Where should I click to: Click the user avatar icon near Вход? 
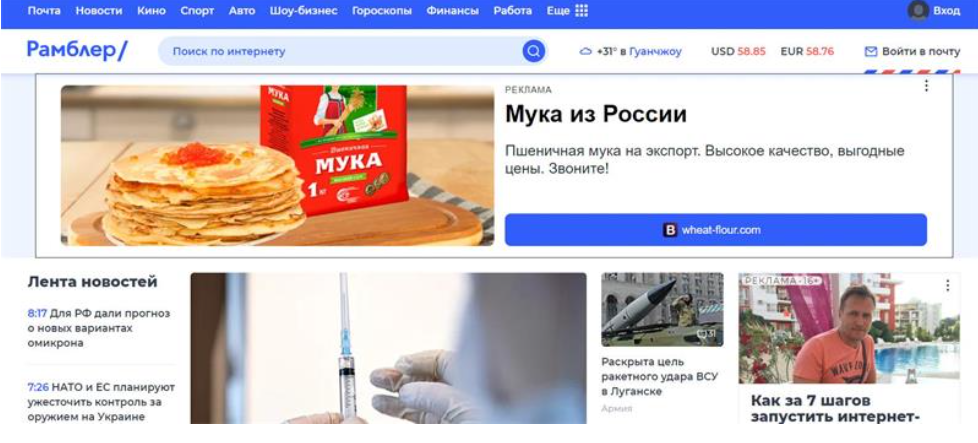918,11
